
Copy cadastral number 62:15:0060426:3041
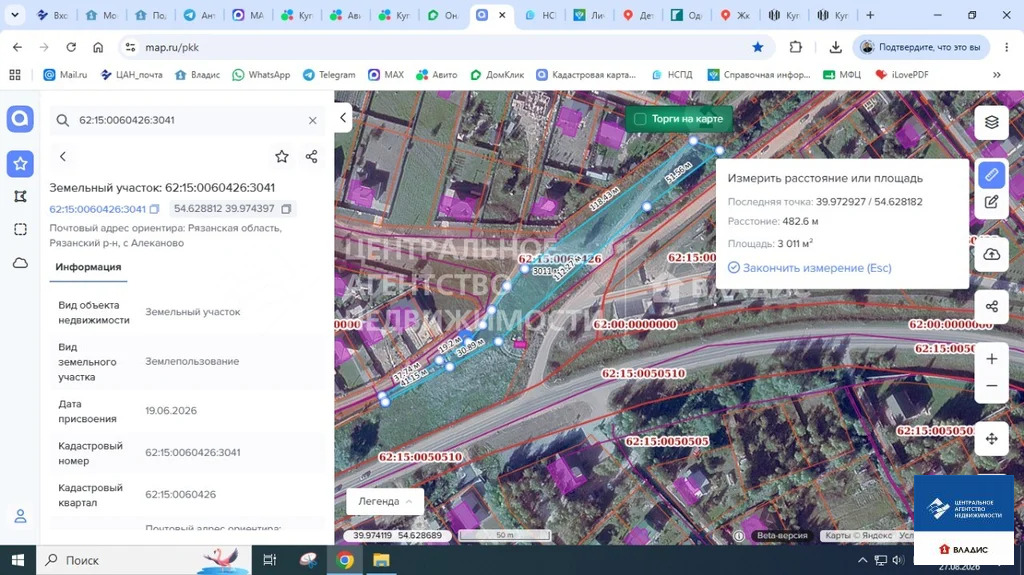[154, 209]
